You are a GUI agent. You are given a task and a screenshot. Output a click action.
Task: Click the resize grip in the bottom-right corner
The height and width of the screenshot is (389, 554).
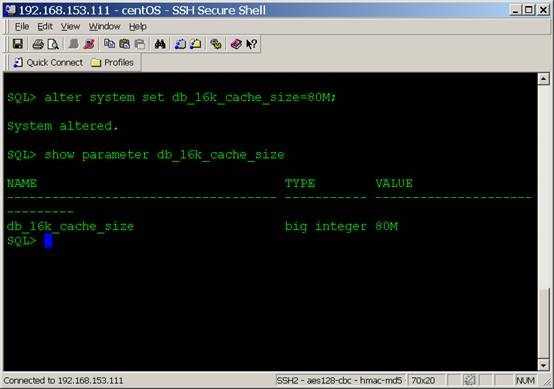pos(547,382)
